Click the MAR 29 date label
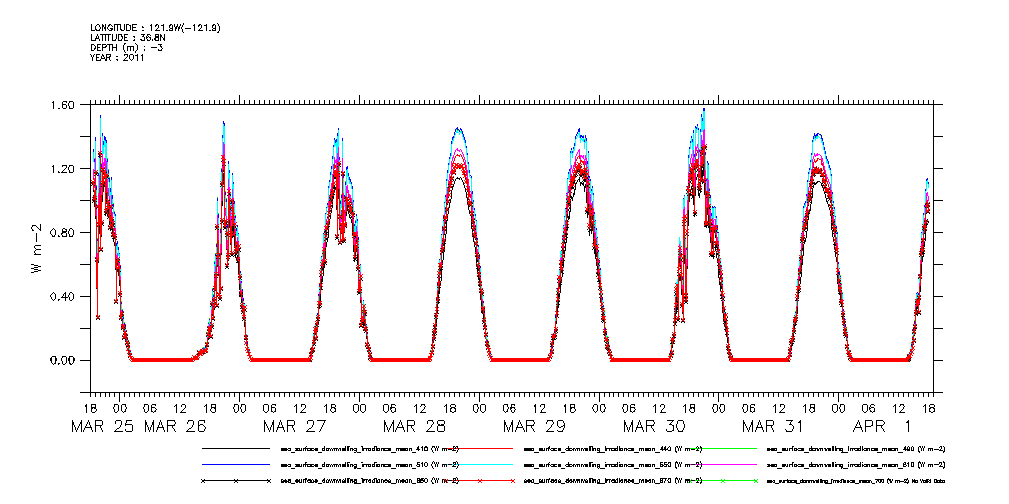Viewport: 1009px width, 504px height. click(535, 426)
